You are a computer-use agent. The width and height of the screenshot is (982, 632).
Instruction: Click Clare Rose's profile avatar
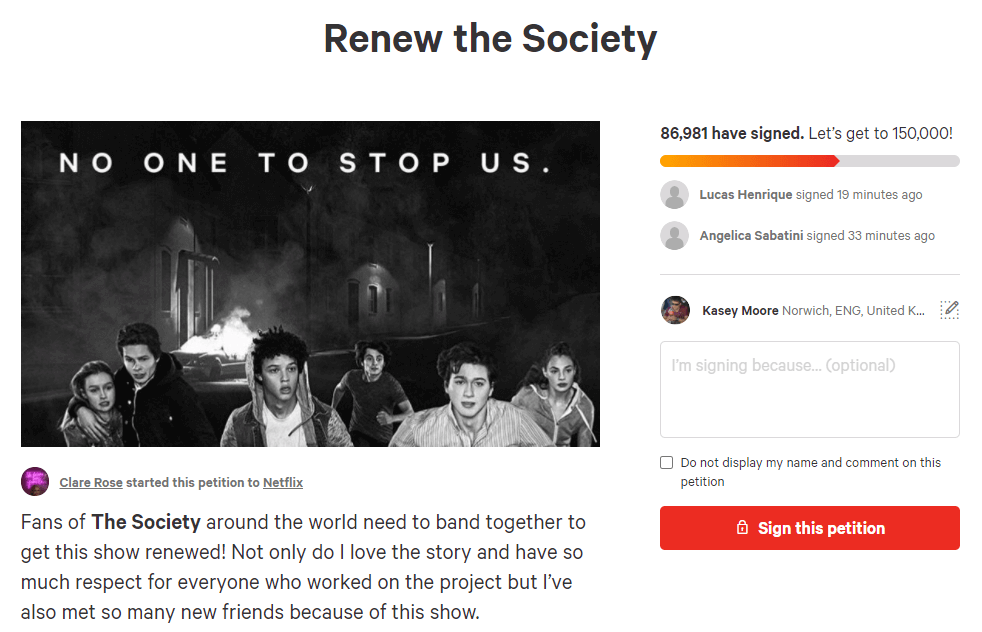pos(35,482)
